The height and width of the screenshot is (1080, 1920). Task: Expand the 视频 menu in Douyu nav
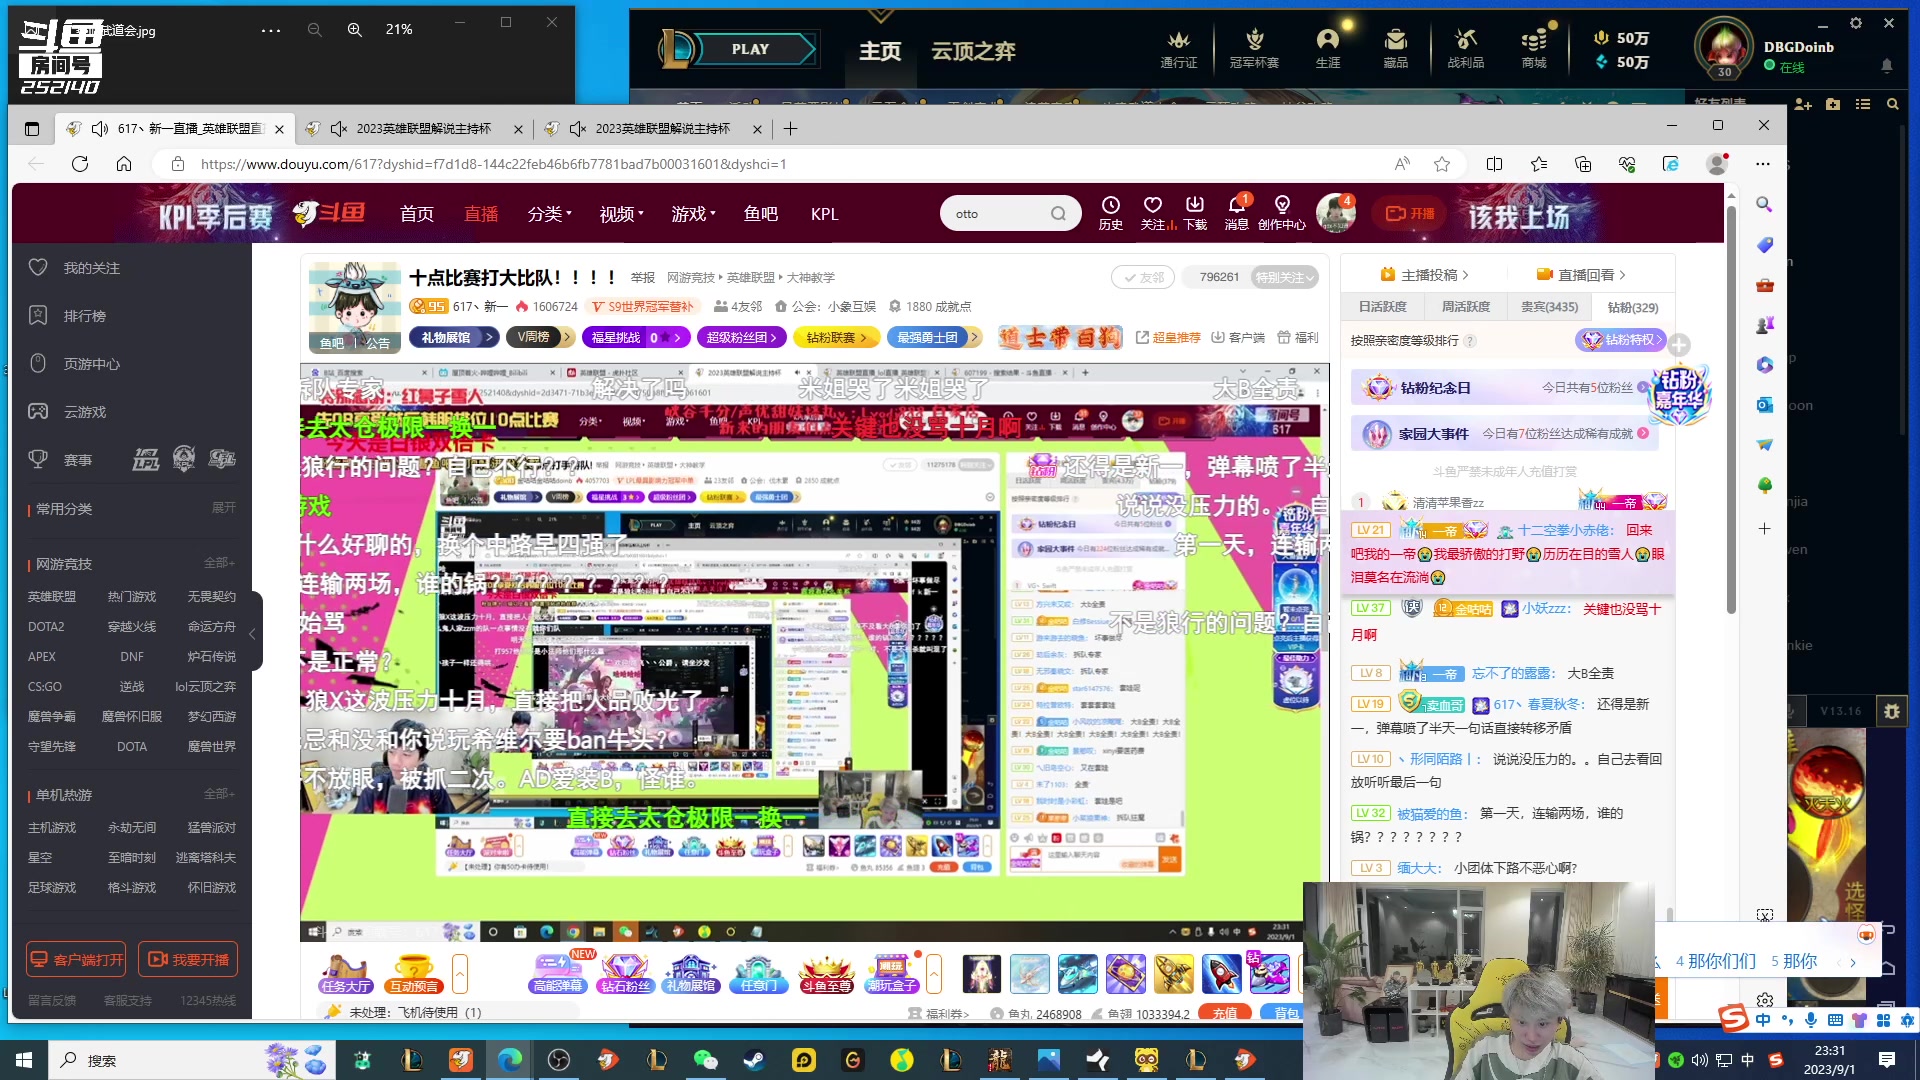(621, 214)
